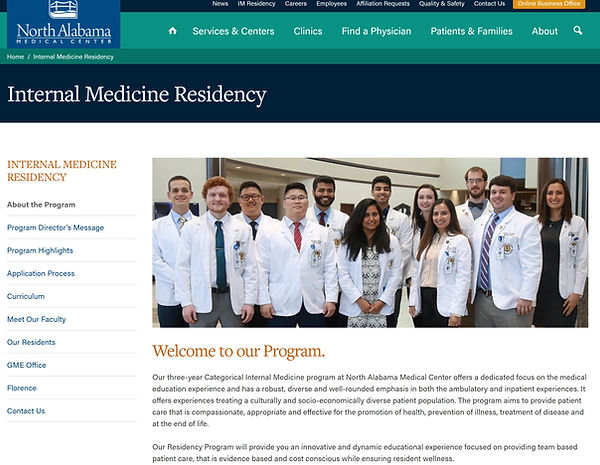The image size is (600, 465).
Task: Click the residents group photo
Action: pos(370,243)
